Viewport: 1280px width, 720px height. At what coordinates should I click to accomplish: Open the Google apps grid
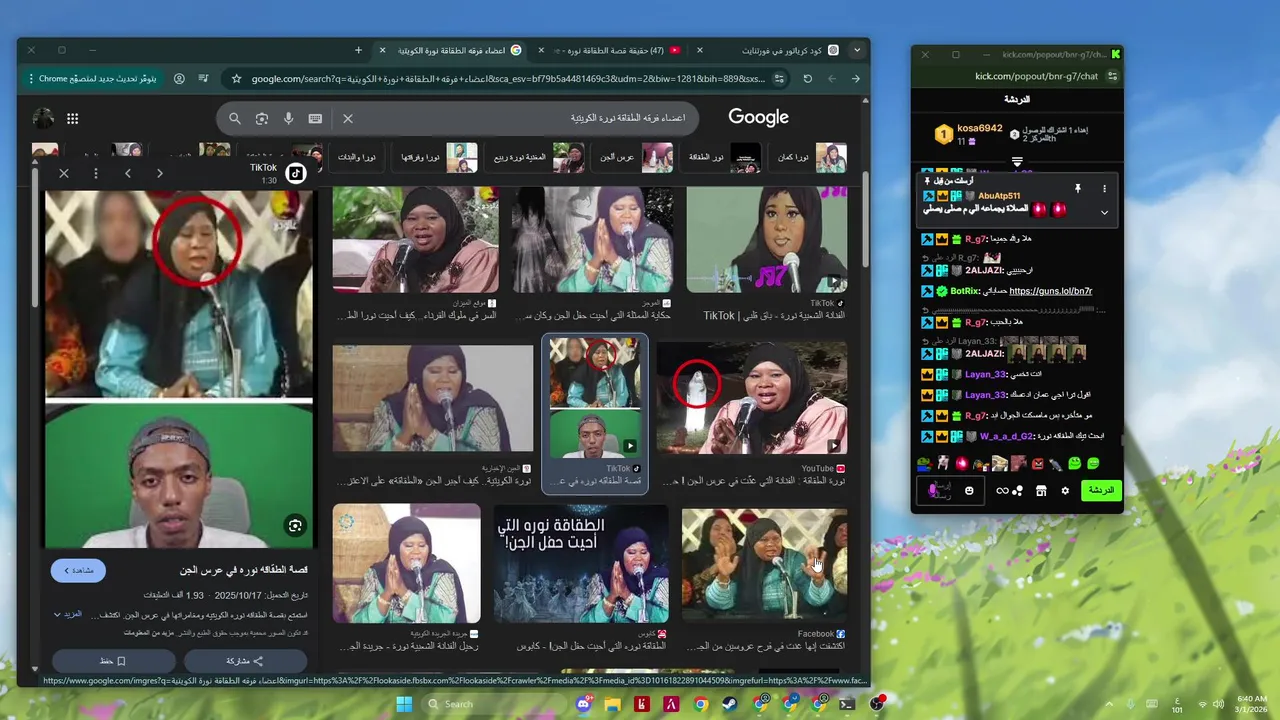[x=72, y=118]
